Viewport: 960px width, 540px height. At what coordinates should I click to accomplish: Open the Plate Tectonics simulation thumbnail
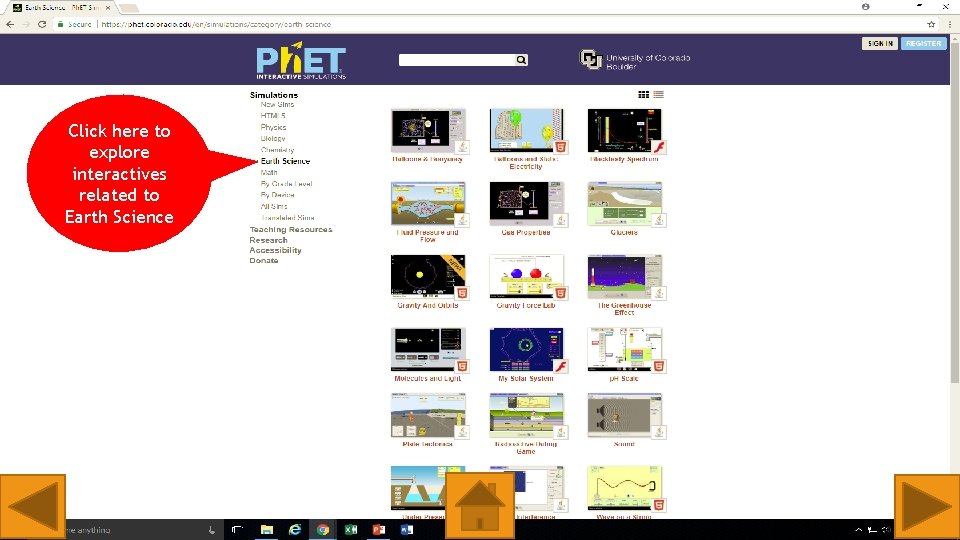tap(428, 416)
